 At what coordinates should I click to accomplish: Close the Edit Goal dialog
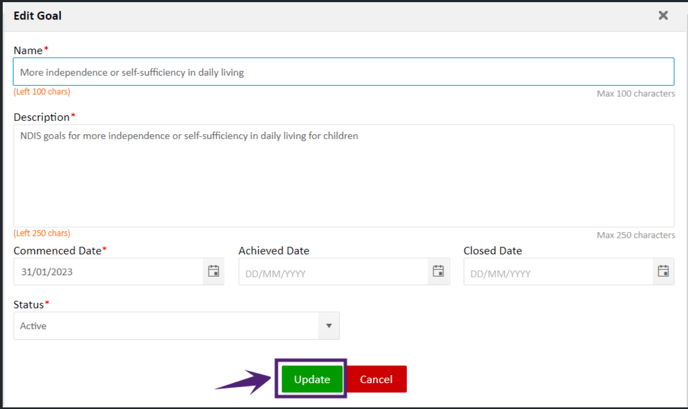663,16
